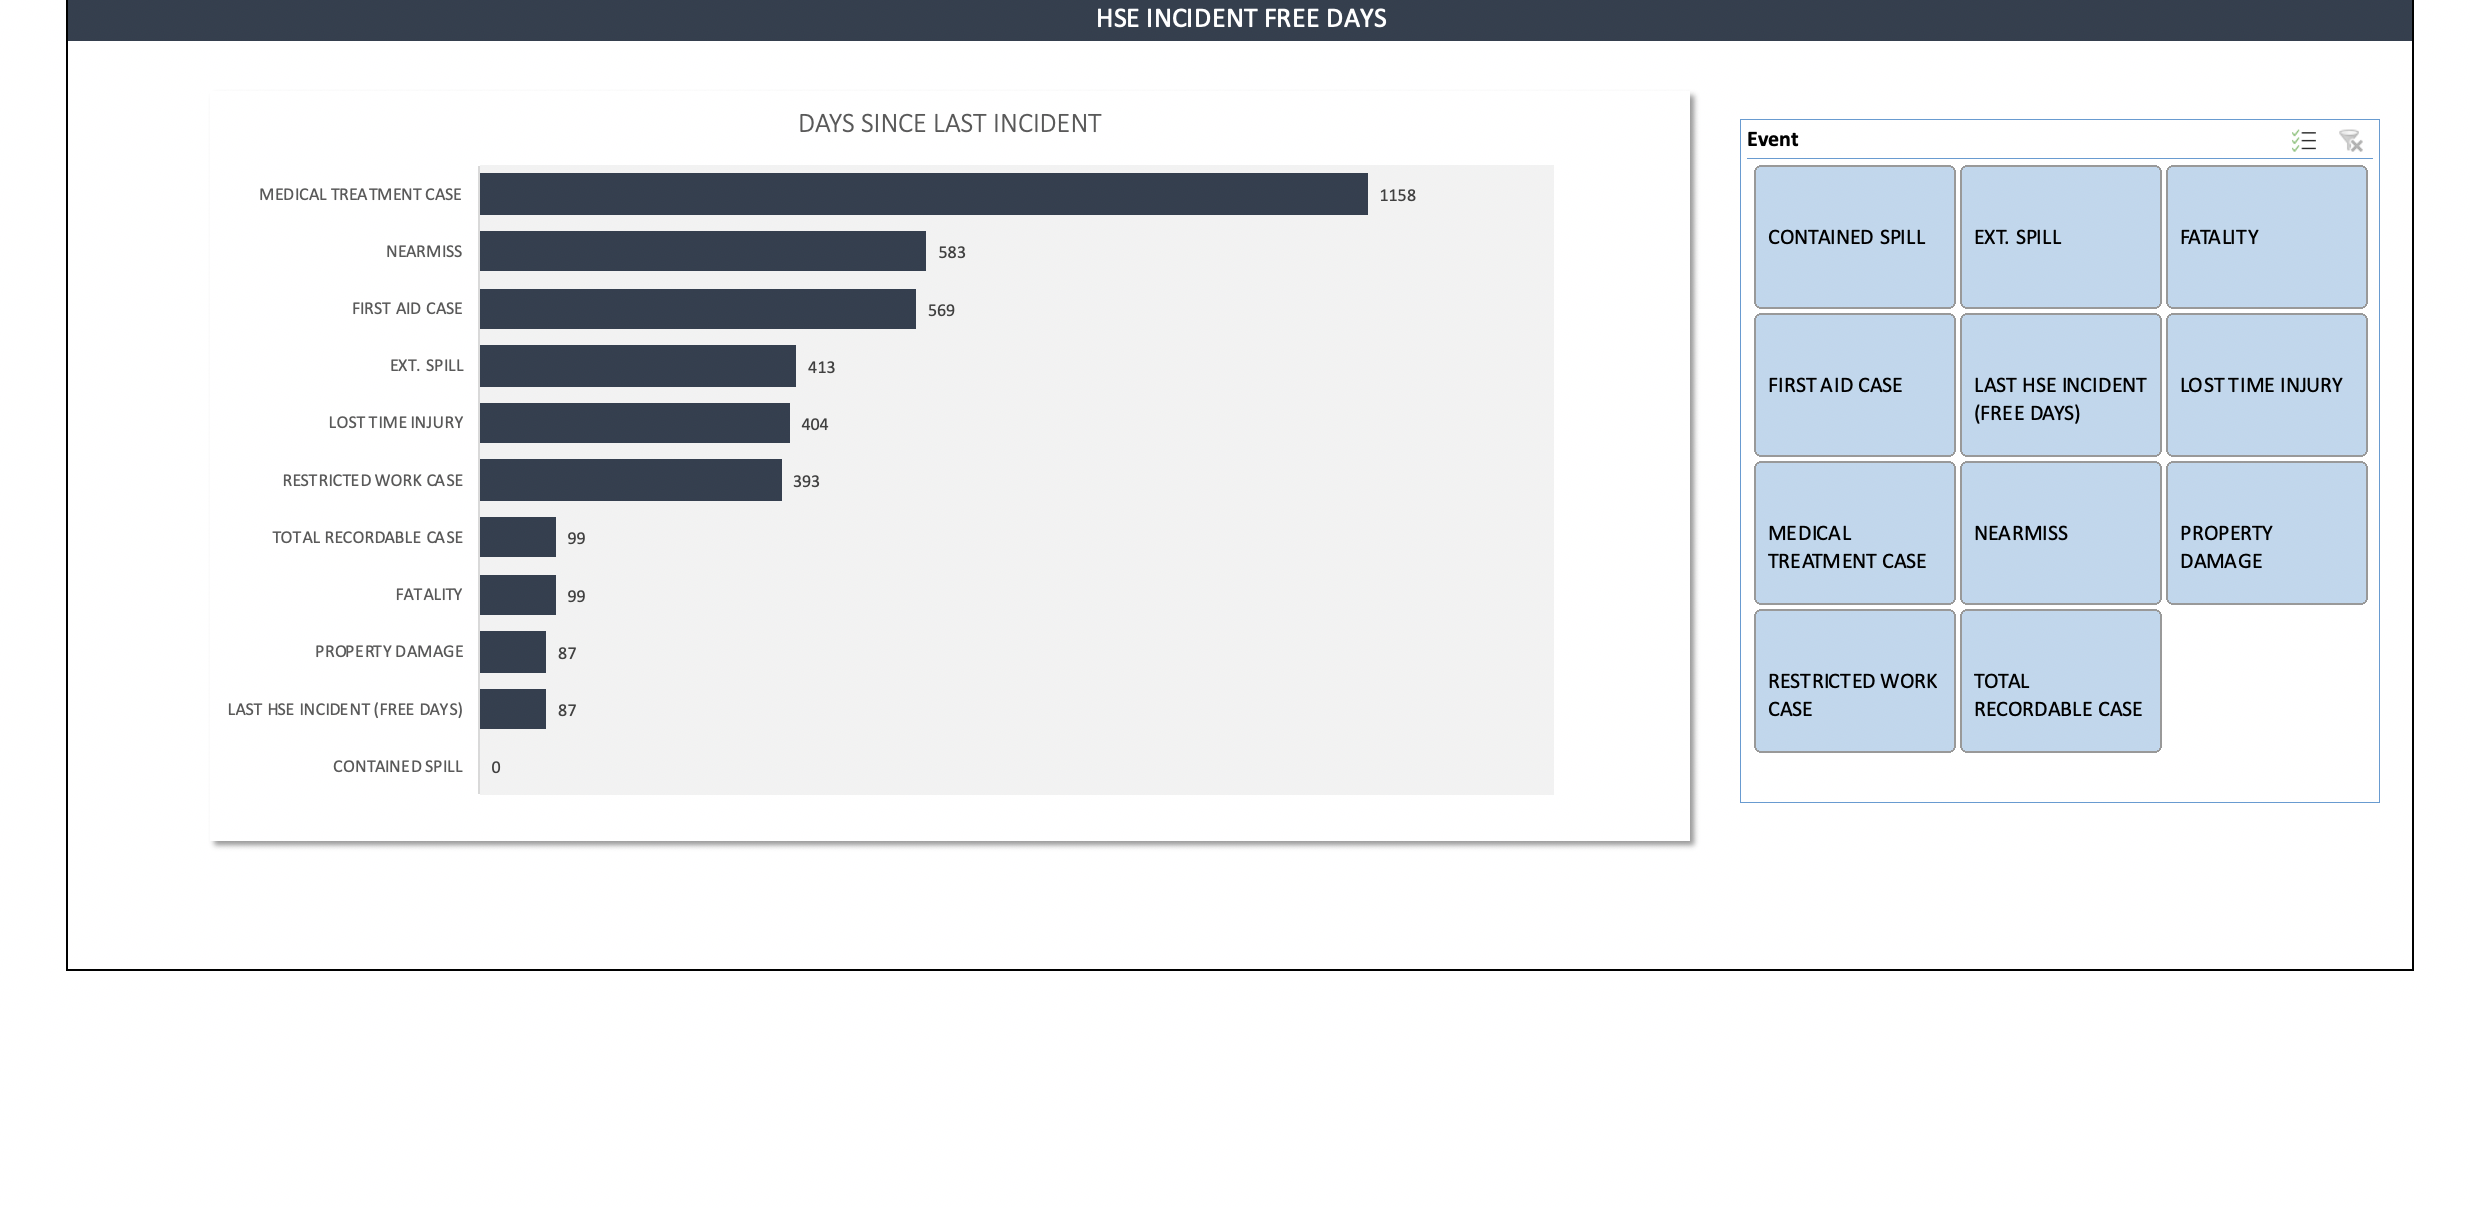
Task: Filter by LAST HSE INCIDENT (FREE DAYS)
Action: click(x=2060, y=385)
